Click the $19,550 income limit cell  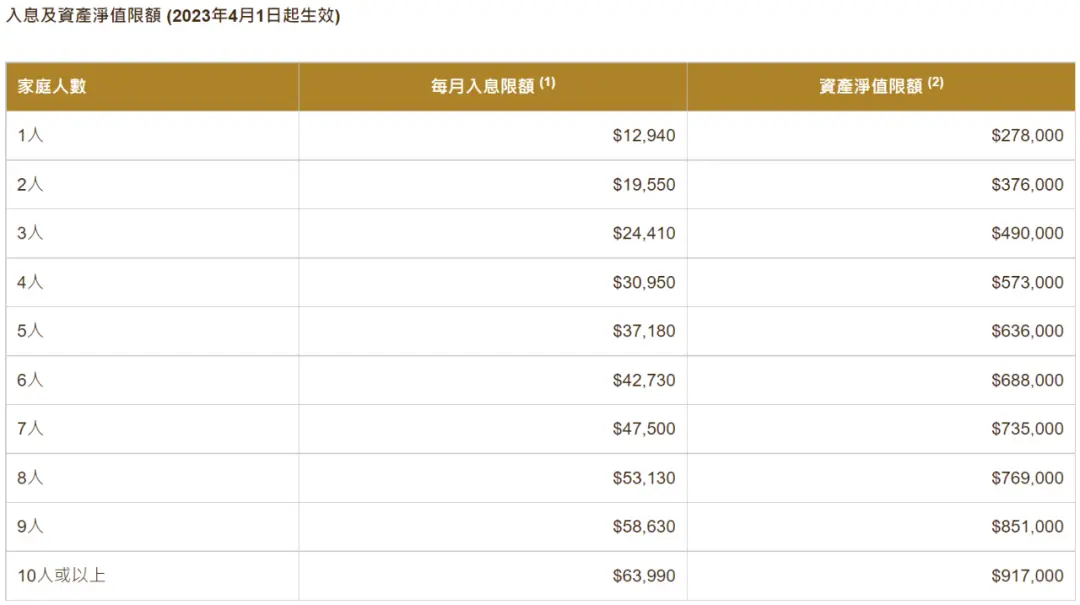click(644, 185)
